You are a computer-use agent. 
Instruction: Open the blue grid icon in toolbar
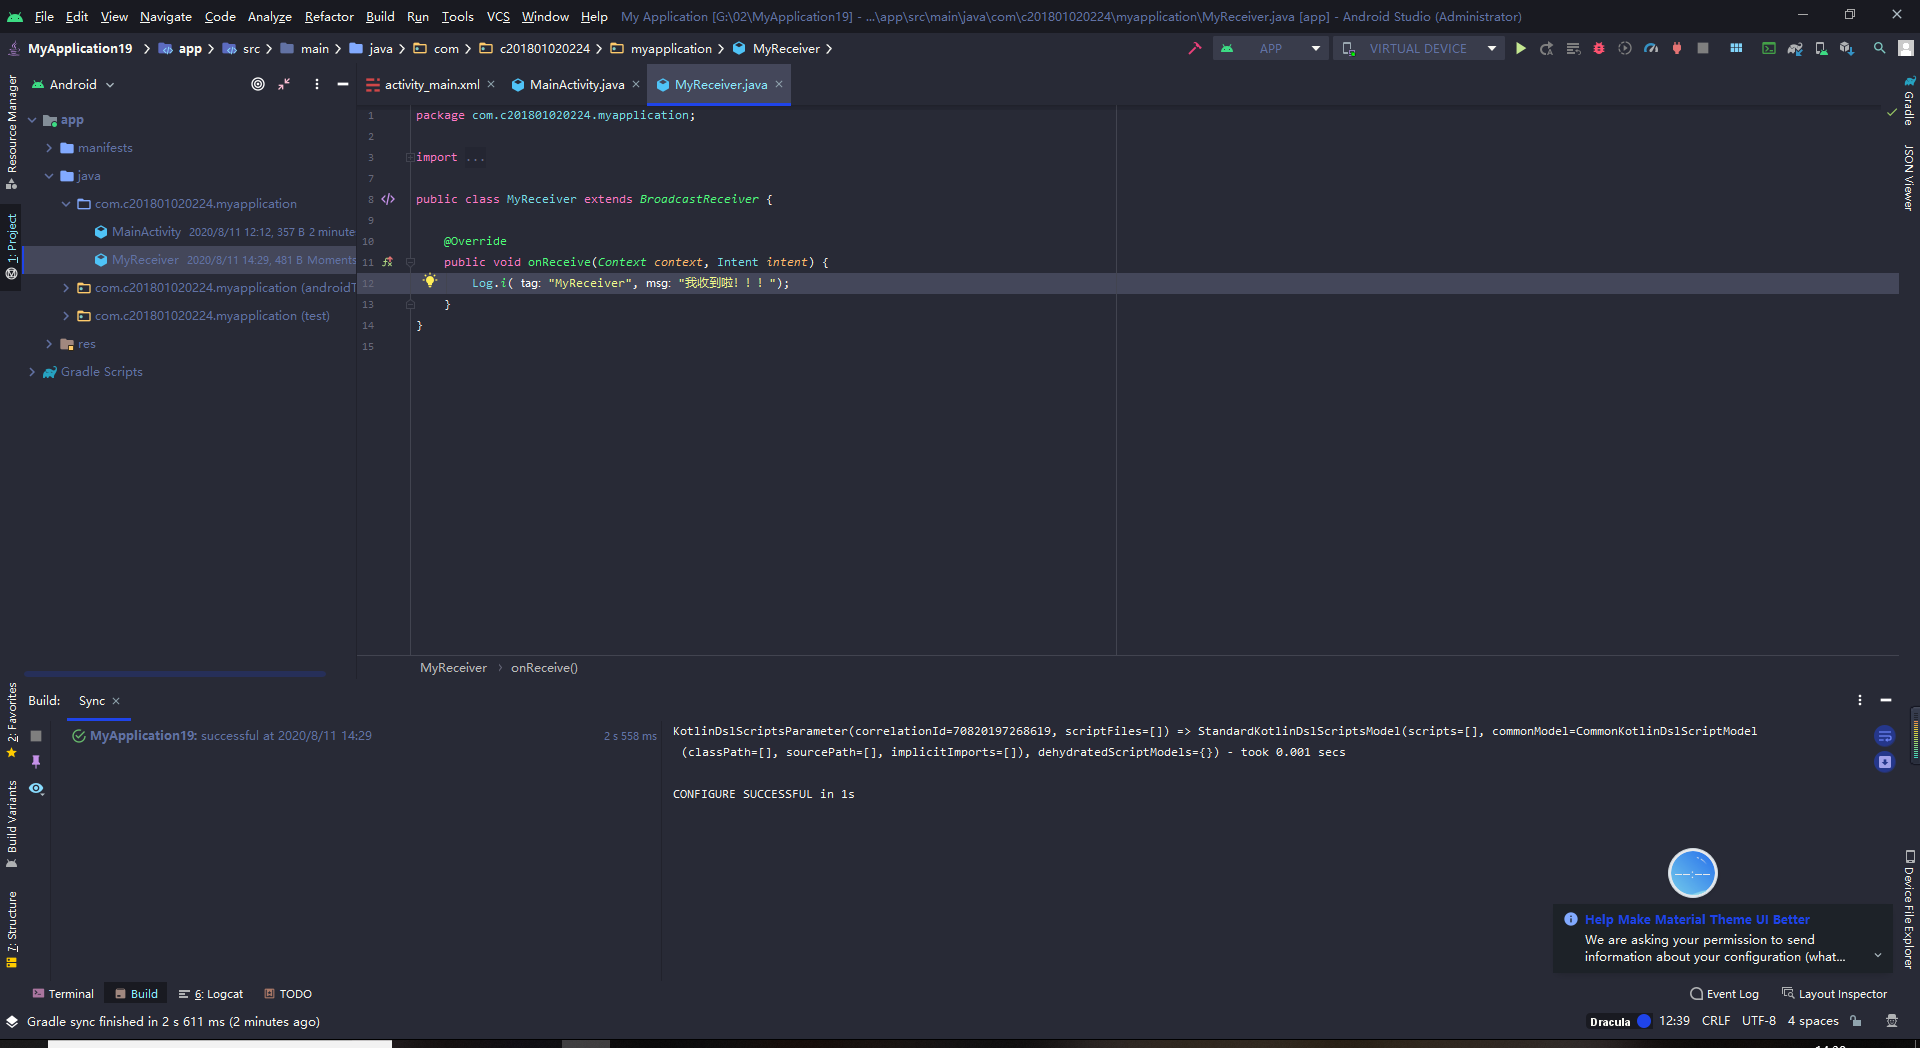tap(1736, 48)
